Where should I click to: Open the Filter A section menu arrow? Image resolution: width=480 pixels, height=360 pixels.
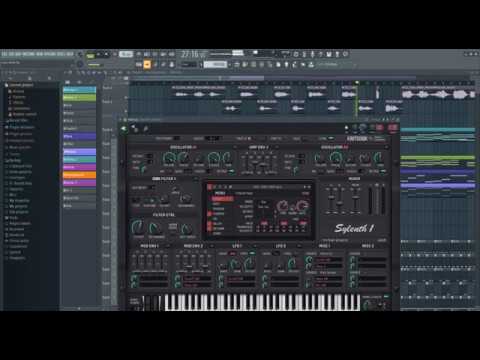tap(197, 179)
